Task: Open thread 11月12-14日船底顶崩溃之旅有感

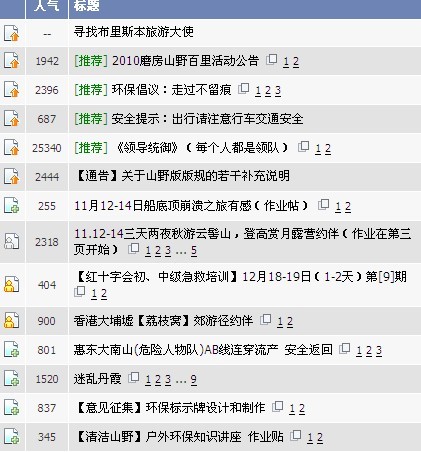Action: 191,206
